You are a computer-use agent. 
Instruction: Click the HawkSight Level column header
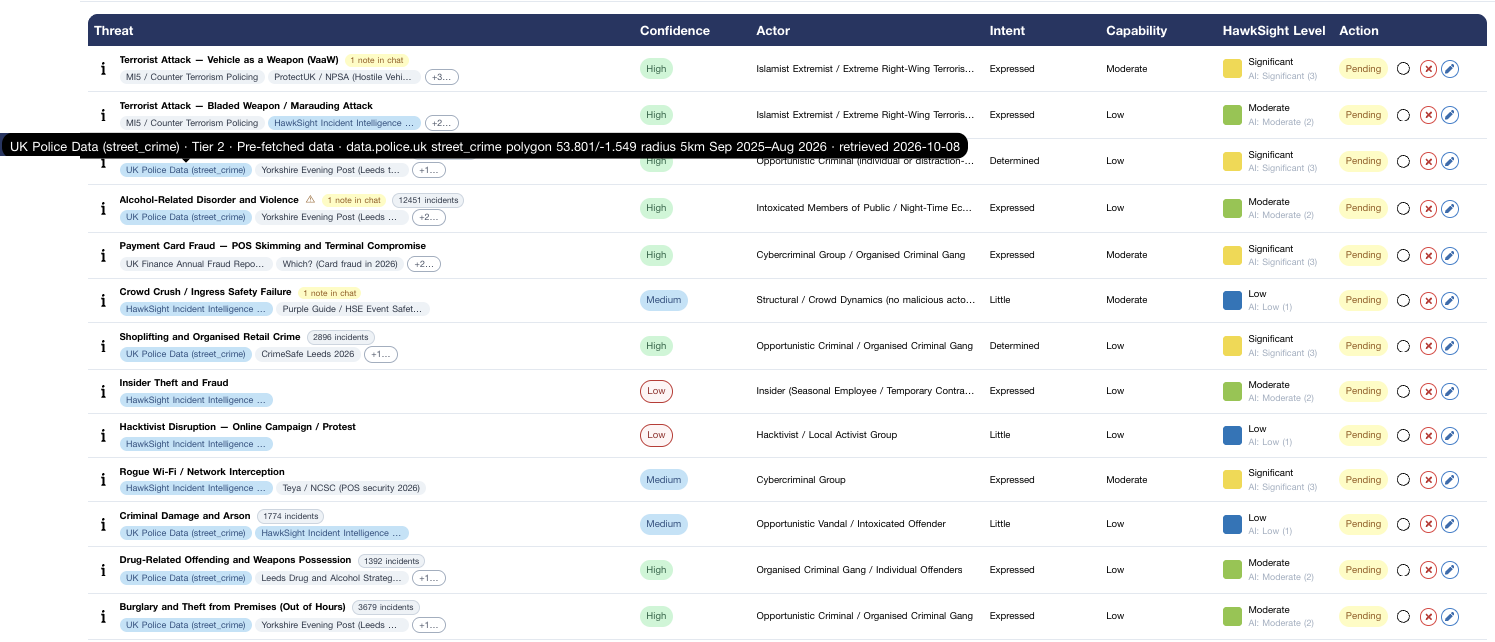point(1274,31)
